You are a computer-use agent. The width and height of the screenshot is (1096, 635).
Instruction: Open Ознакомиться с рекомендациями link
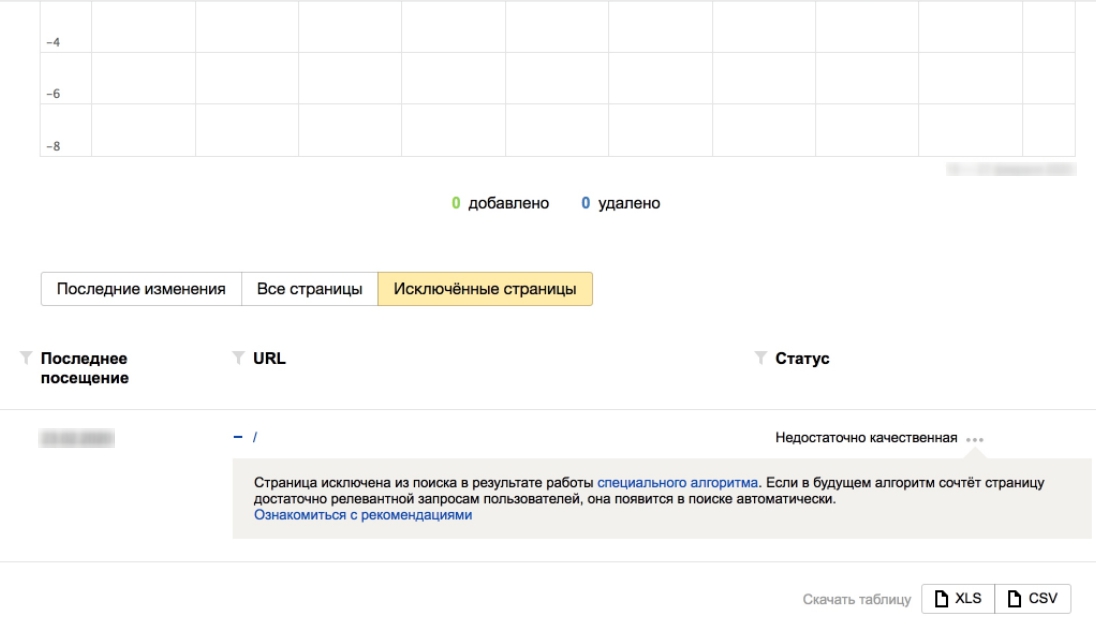(363, 515)
